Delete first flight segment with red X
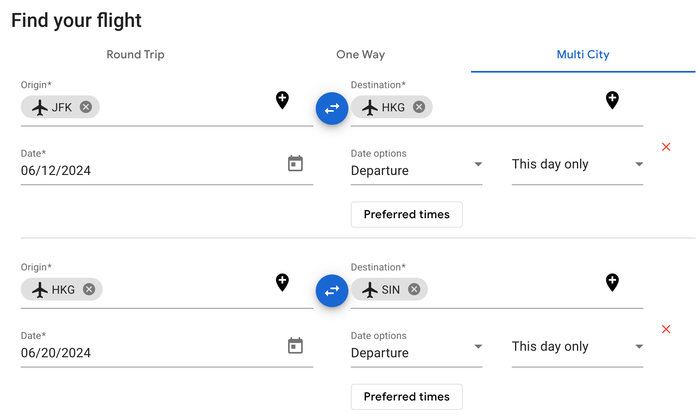 666,147
